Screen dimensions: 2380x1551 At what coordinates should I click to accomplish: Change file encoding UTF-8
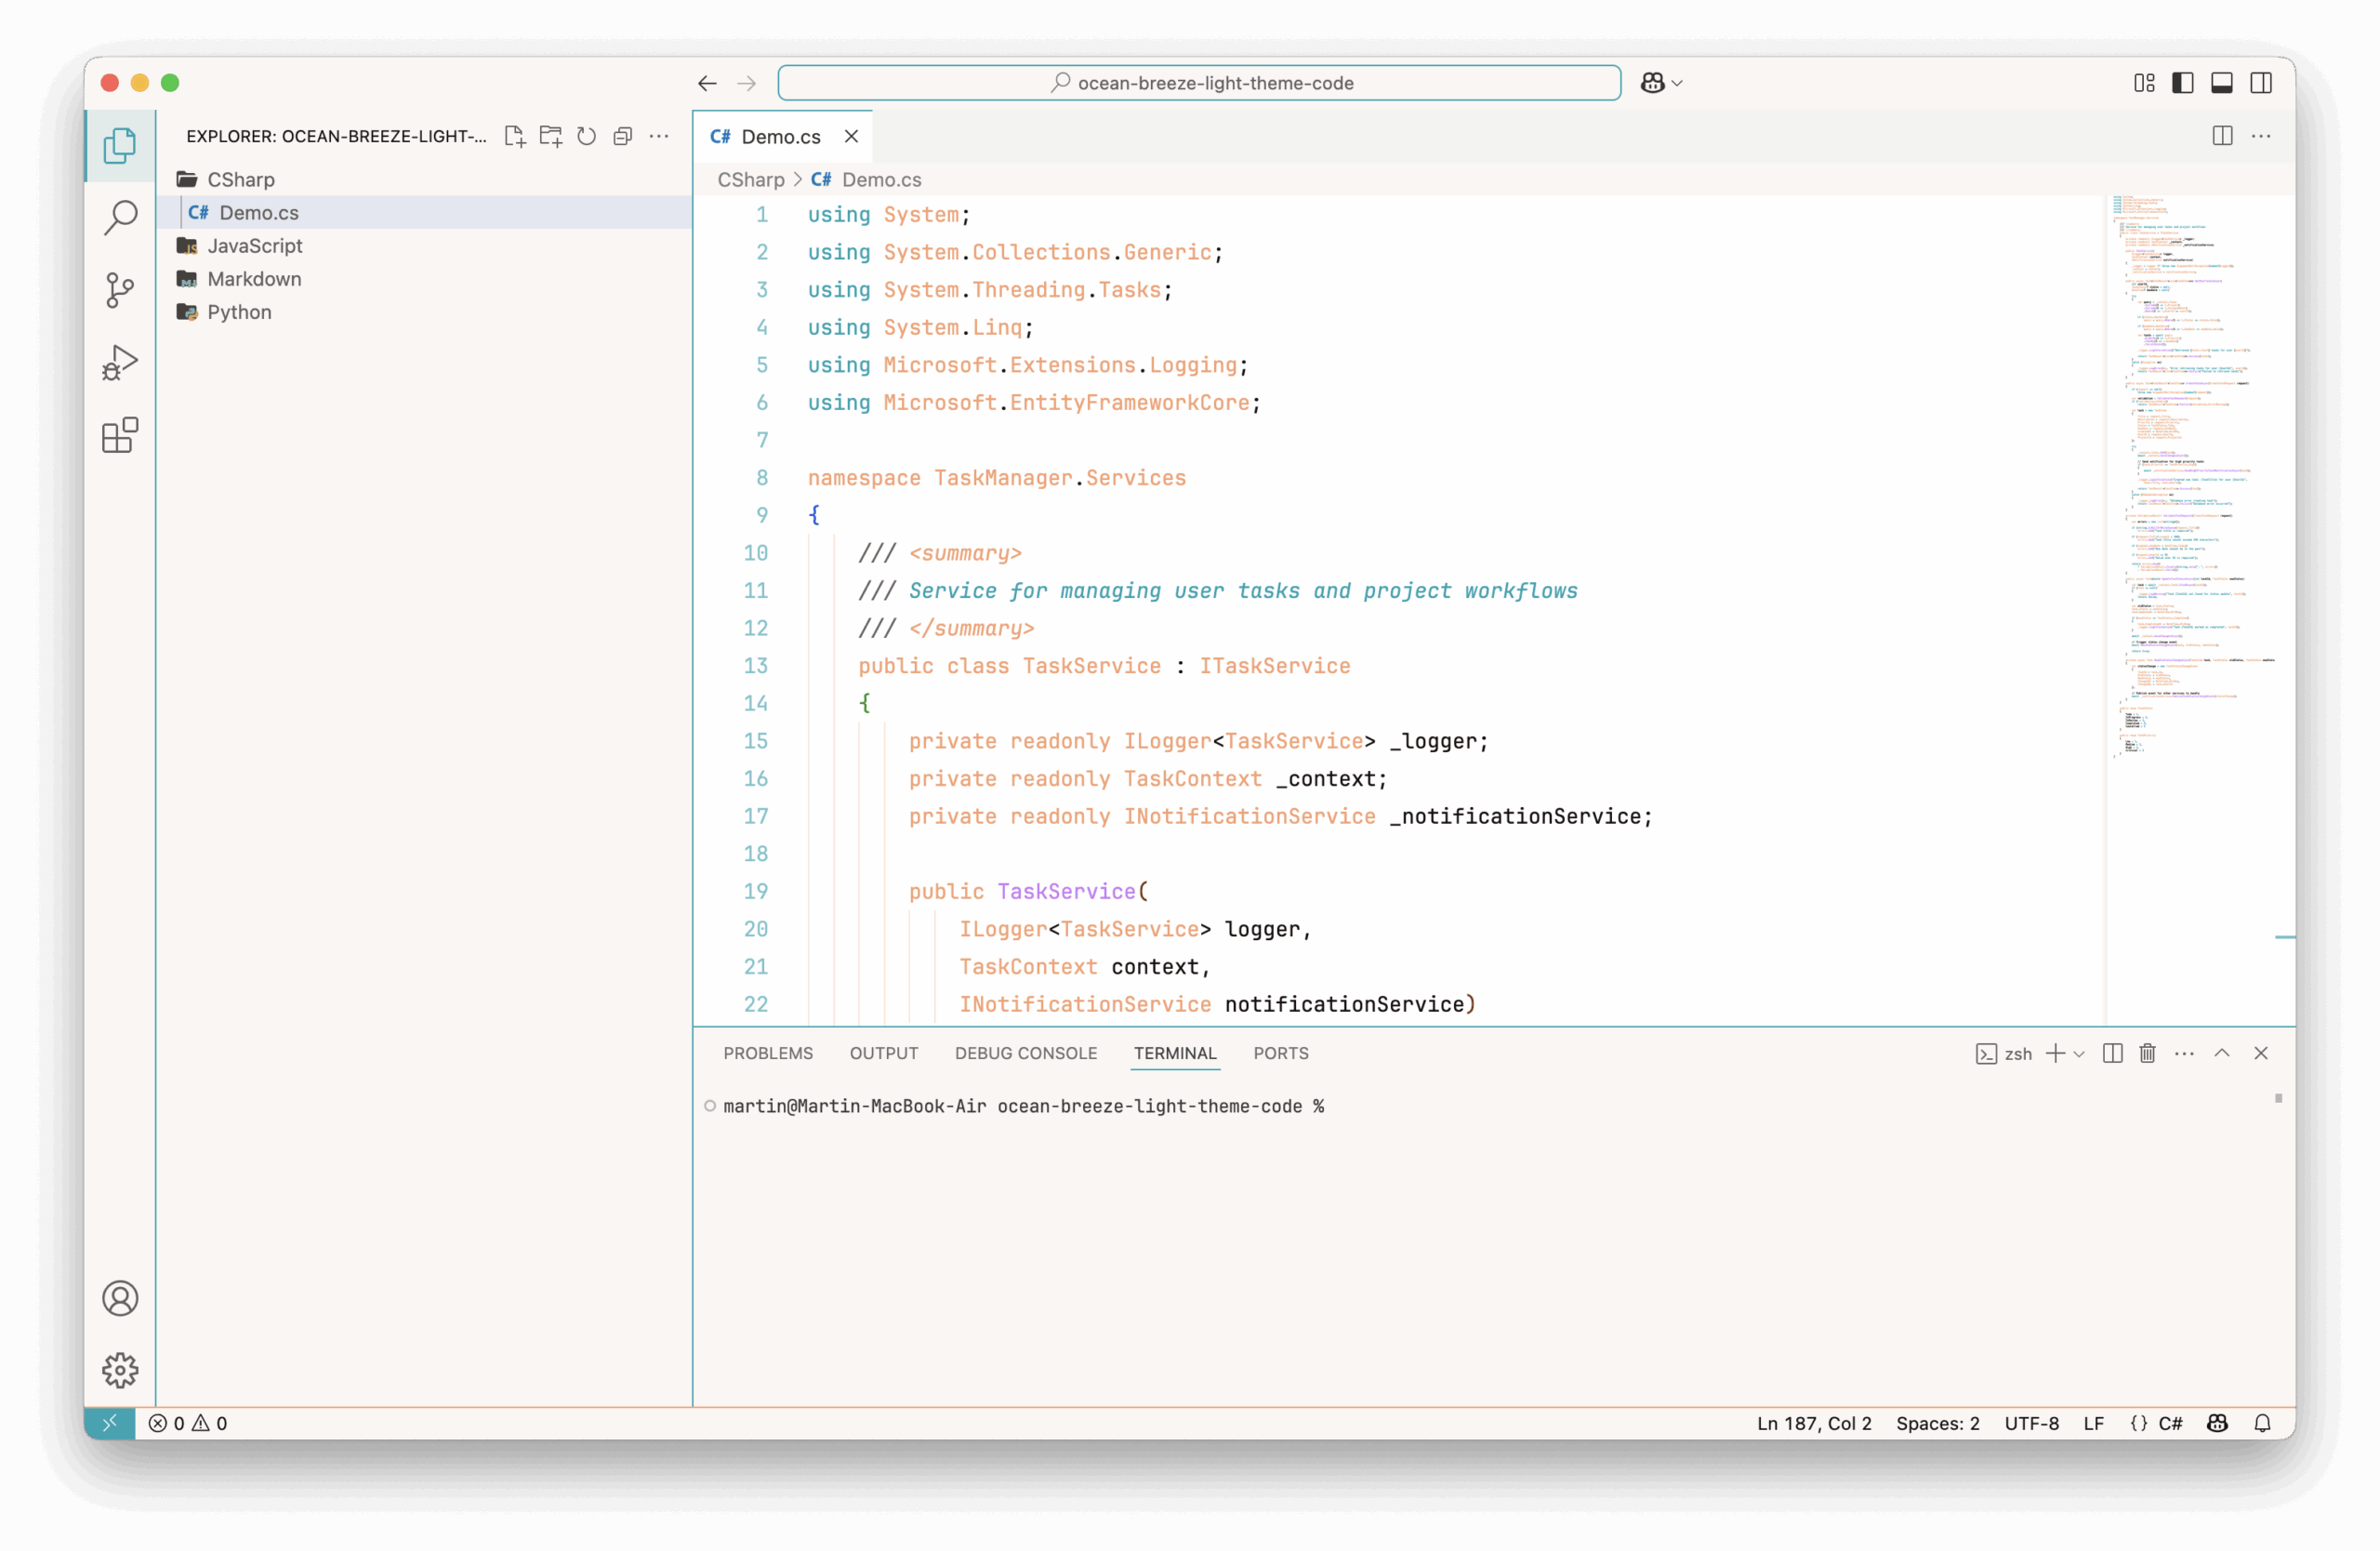(x=2031, y=1423)
